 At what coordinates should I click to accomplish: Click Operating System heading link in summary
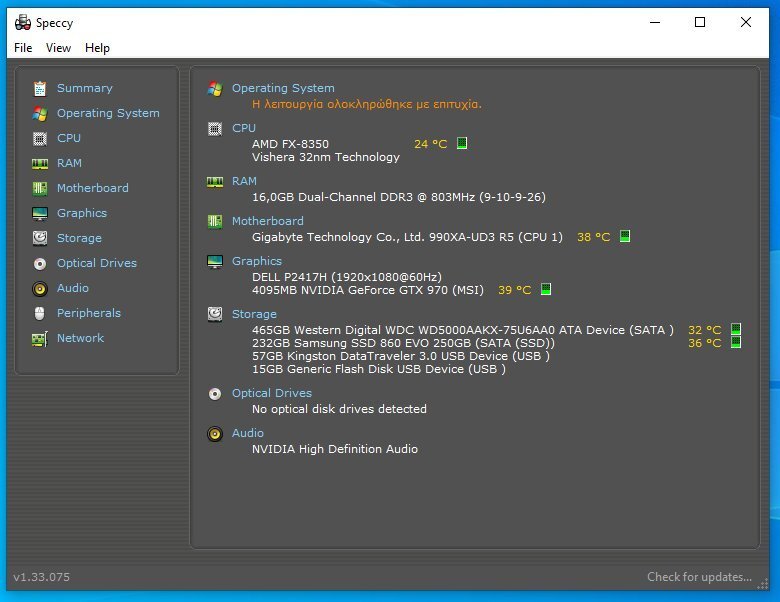(x=283, y=88)
